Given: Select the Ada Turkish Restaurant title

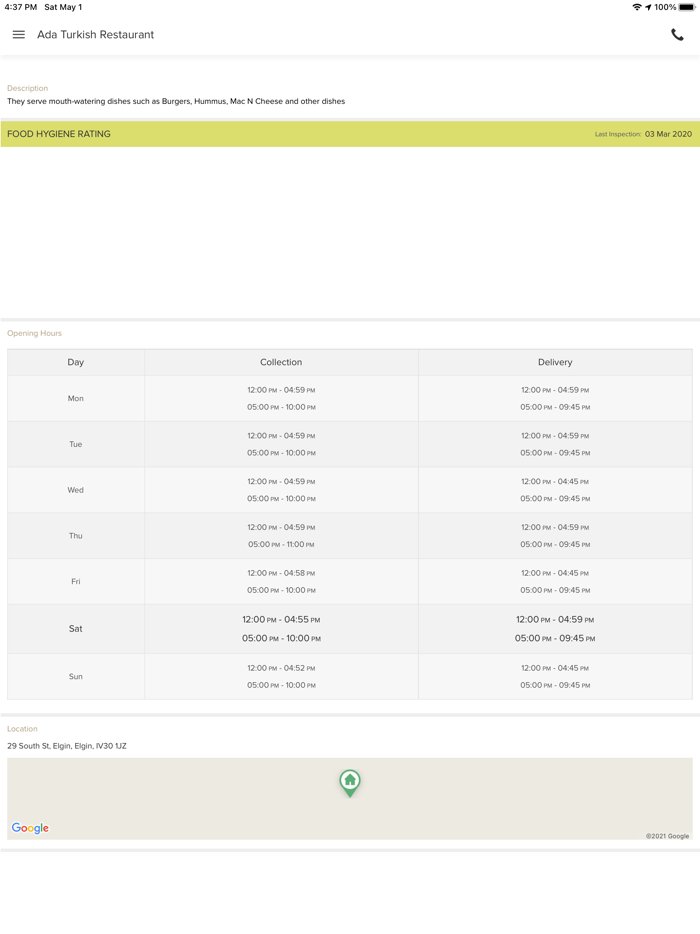Looking at the screenshot, I should 95,35.
